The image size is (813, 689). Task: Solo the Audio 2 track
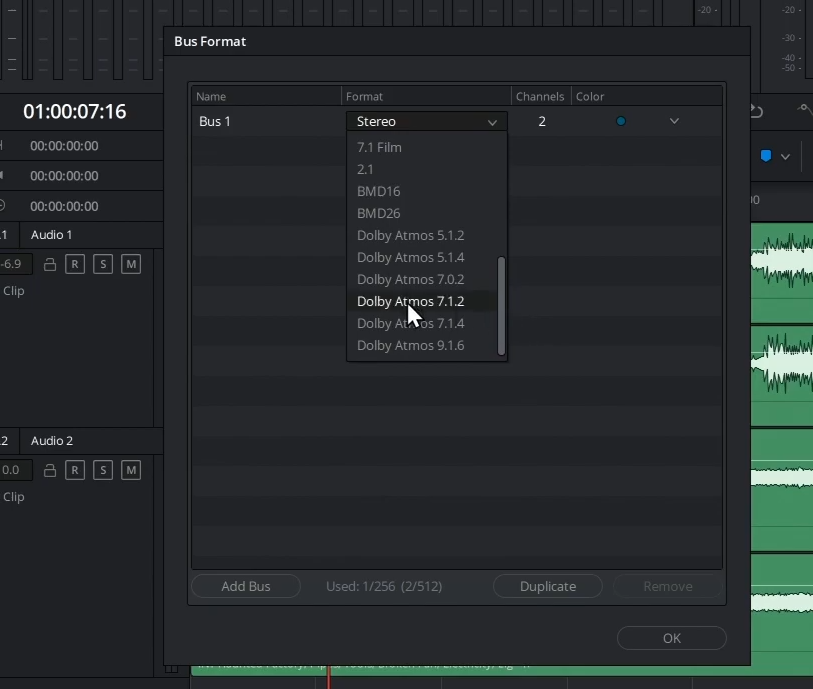tap(103, 470)
